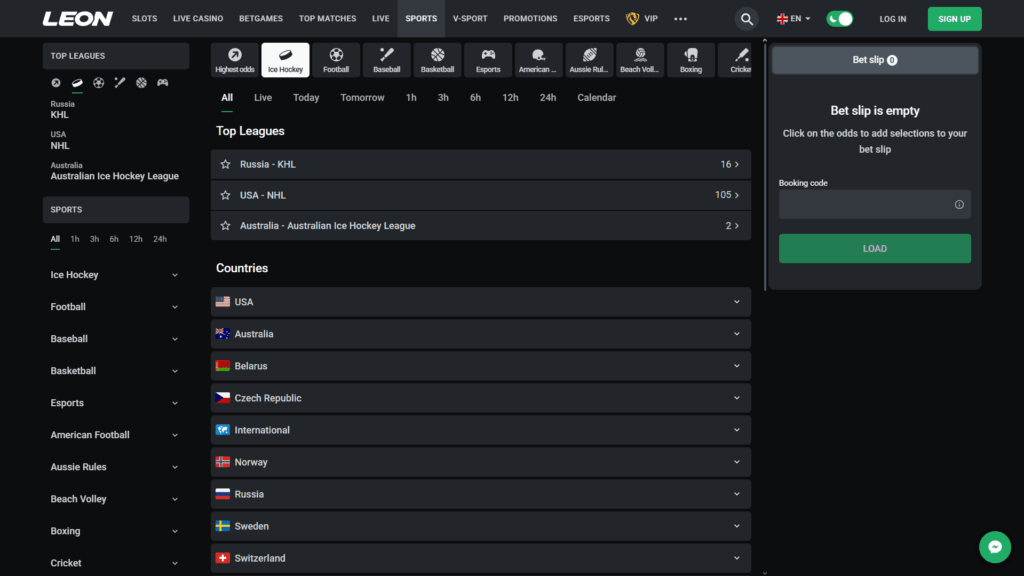Open the EN language dropdown
This screenshot has width=1024, height=576.
(x=792, y=18)
